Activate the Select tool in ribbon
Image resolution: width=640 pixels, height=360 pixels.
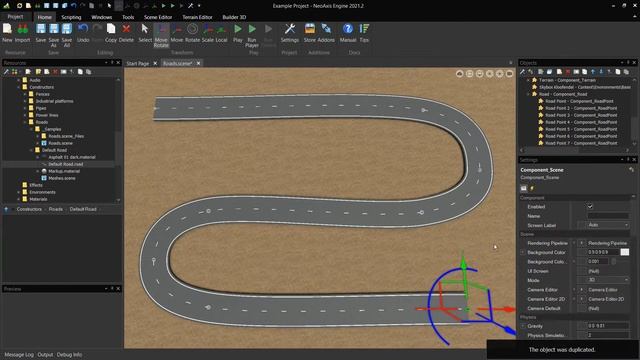(145, 33)
